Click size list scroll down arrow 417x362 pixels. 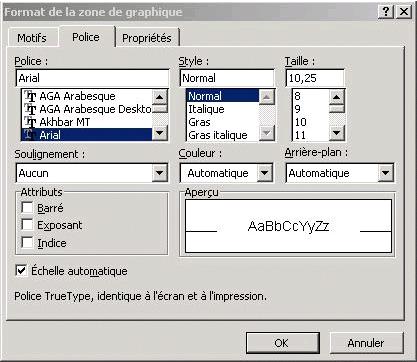point(336,133)
